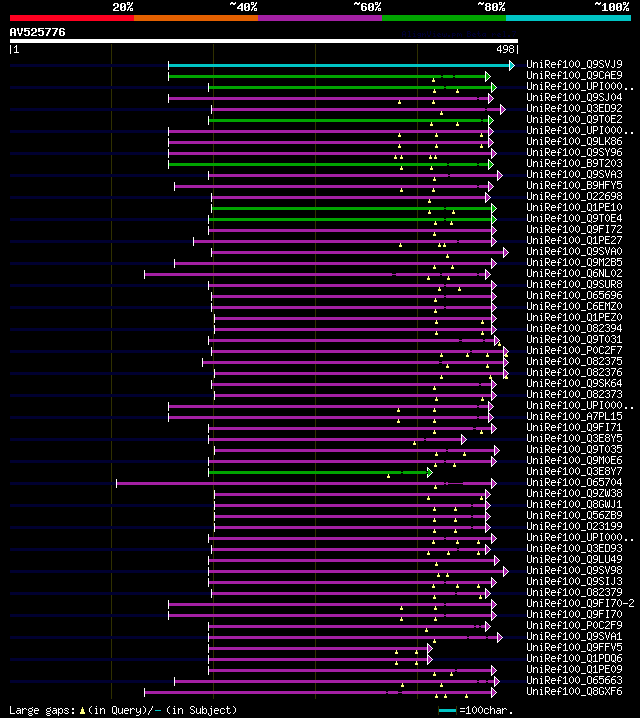Select the UniRef100_B9HFY5 label
Image resolution: width=640 pixels, height=718 pixels.
click(x=574, y=185)
